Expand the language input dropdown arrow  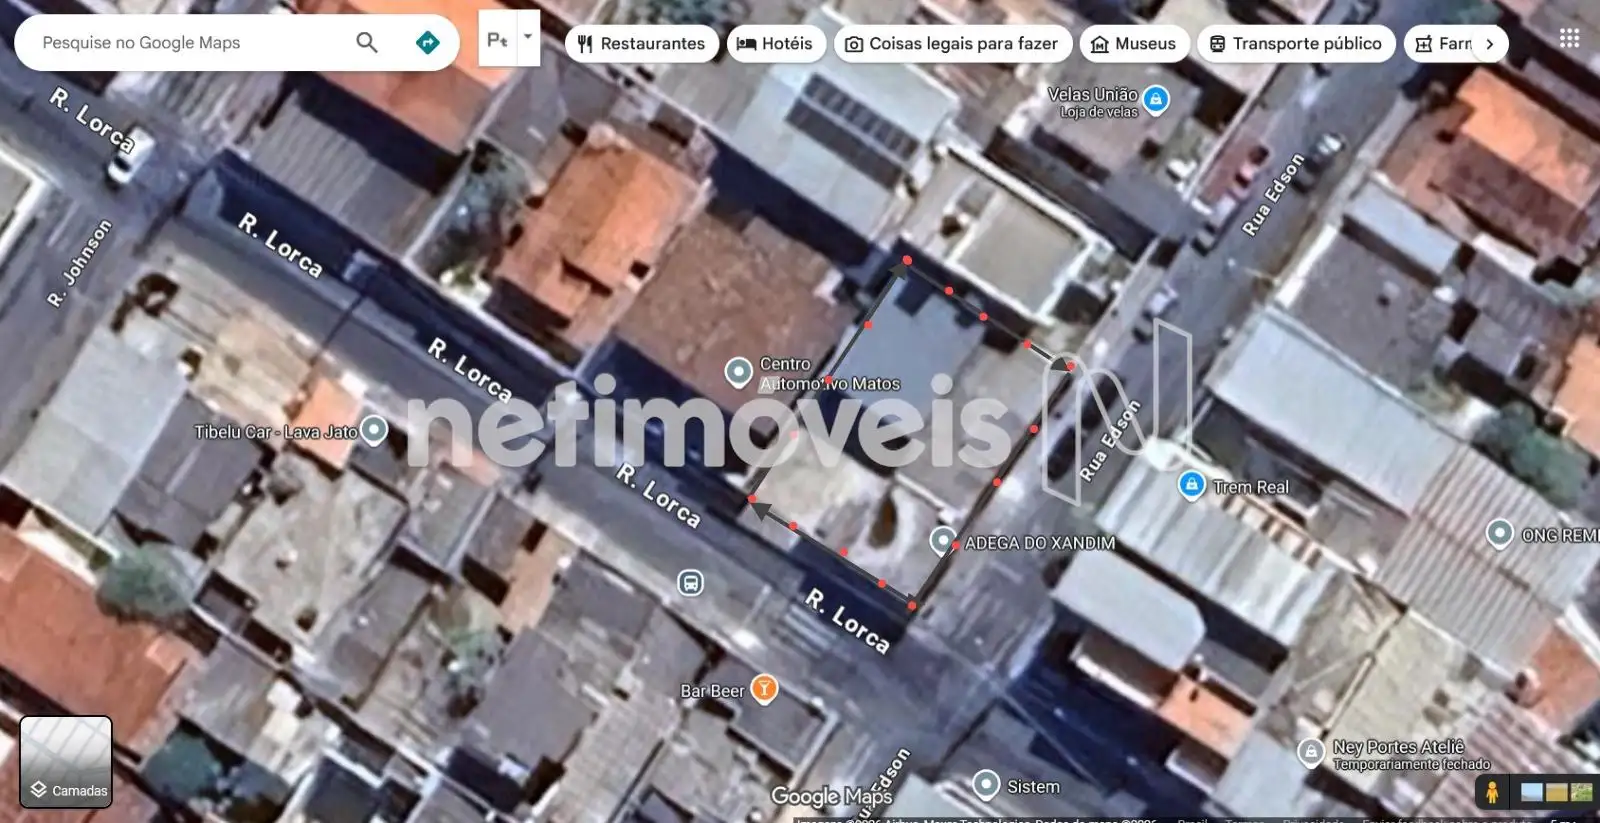(x=528, y=37)
